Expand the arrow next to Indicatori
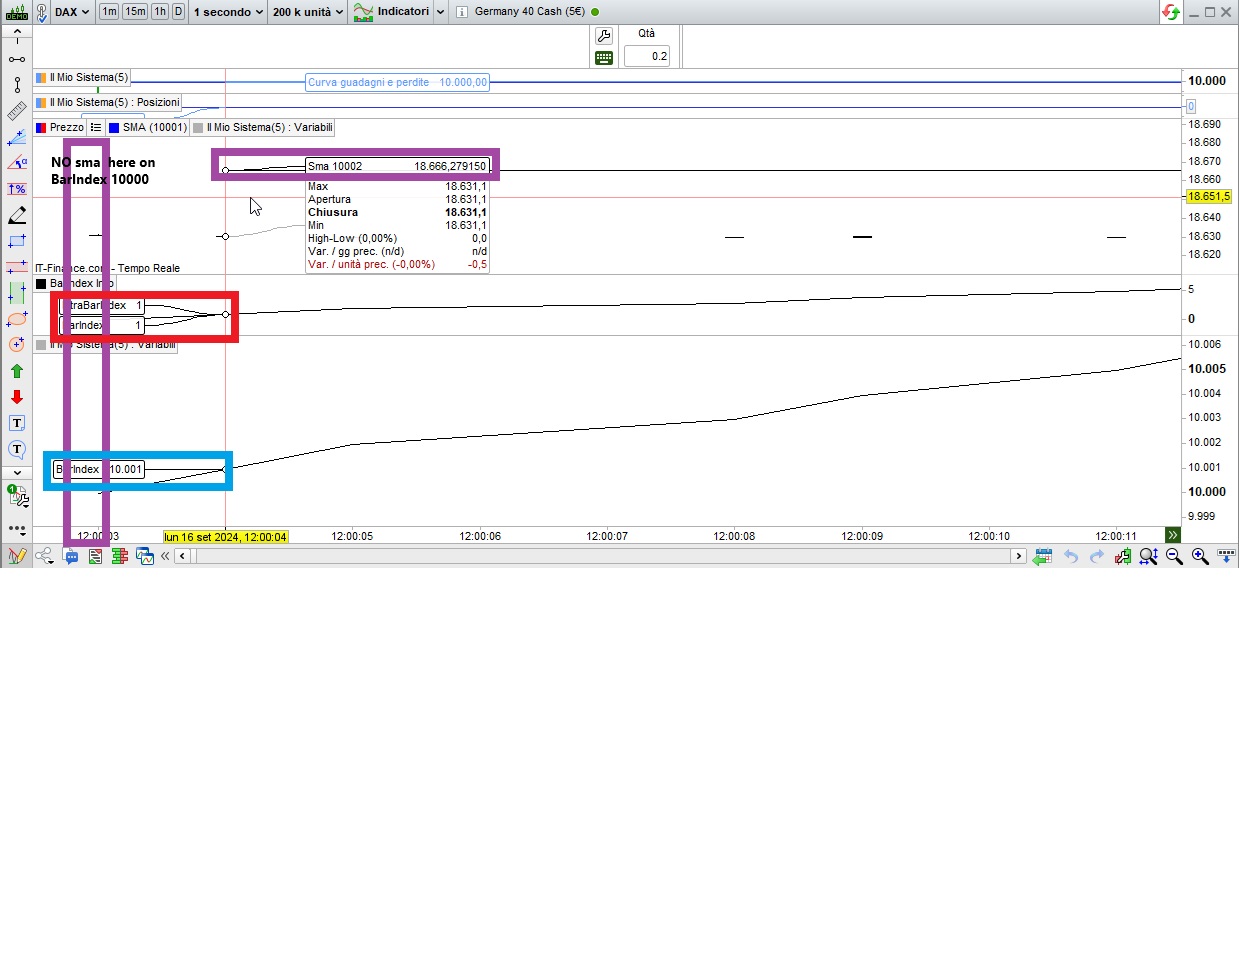 click(440, 12)
